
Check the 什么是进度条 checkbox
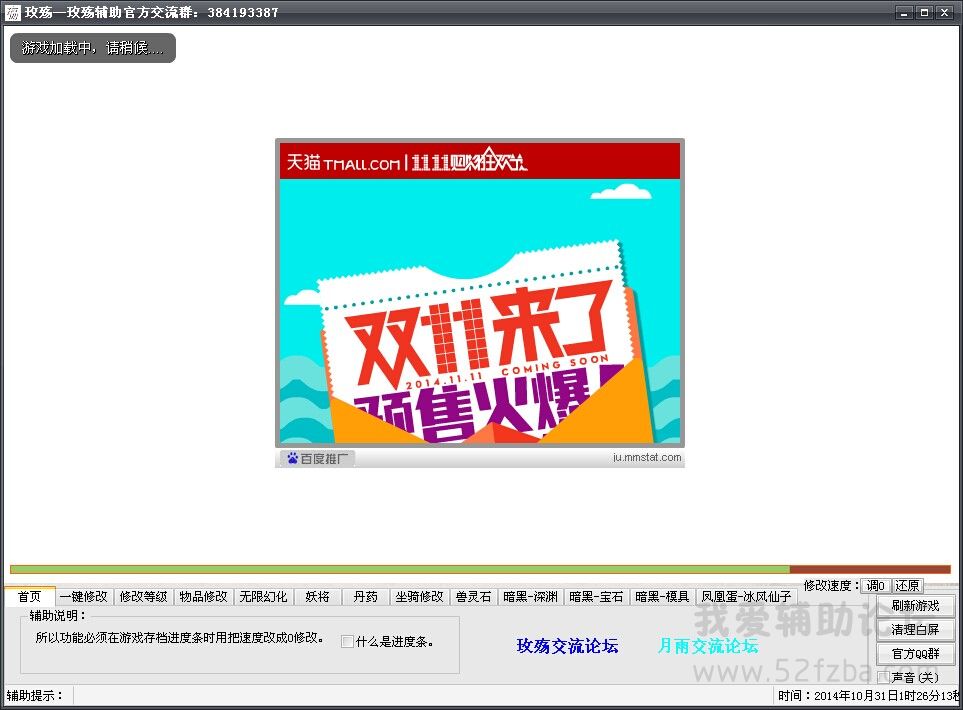coord(347,642)
